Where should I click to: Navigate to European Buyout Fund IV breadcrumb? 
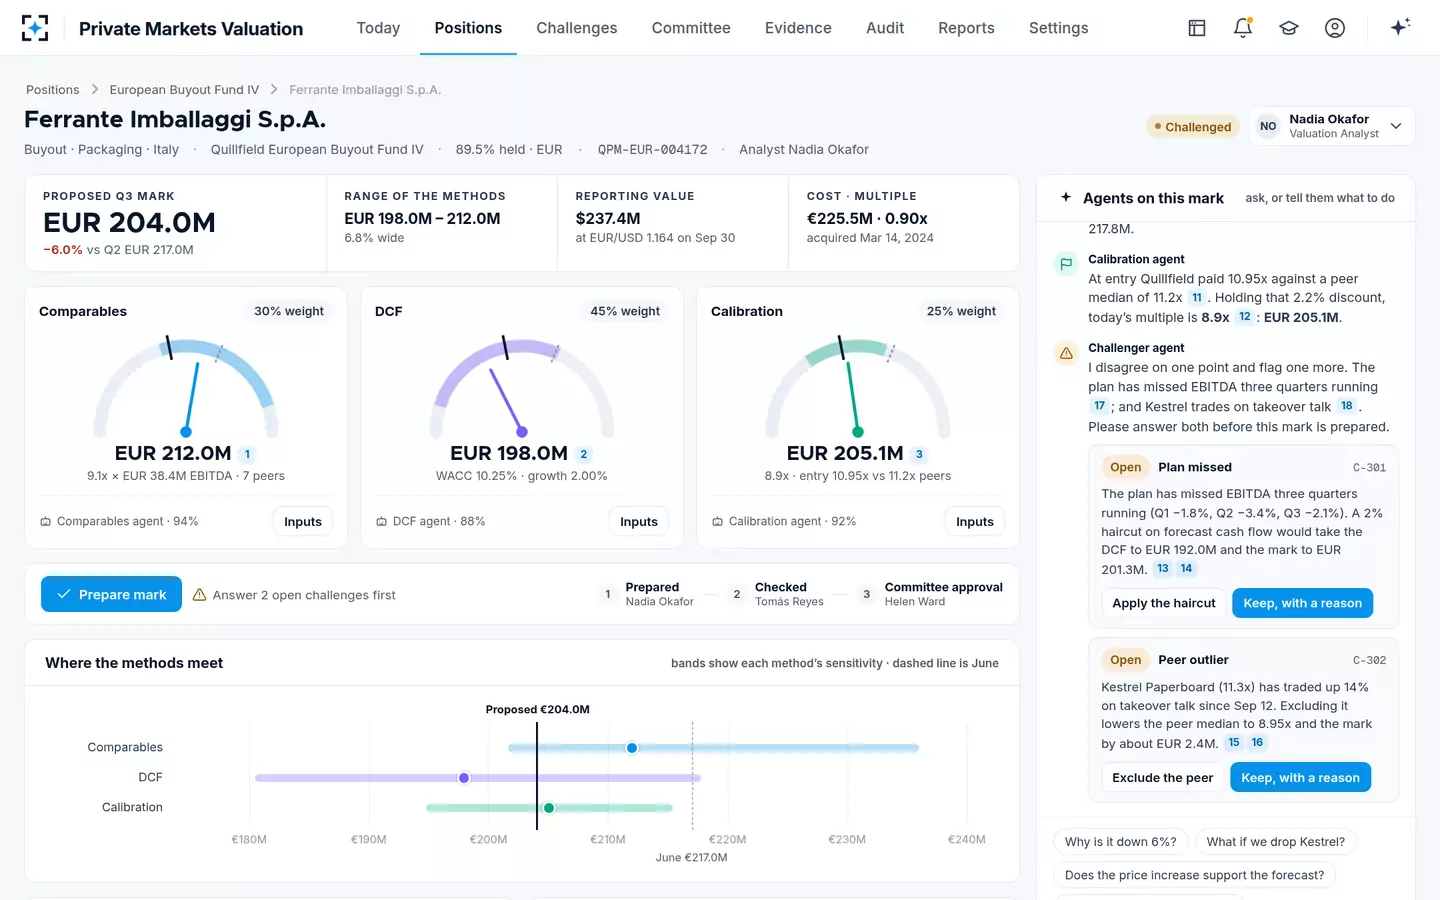tap(184, 90)
